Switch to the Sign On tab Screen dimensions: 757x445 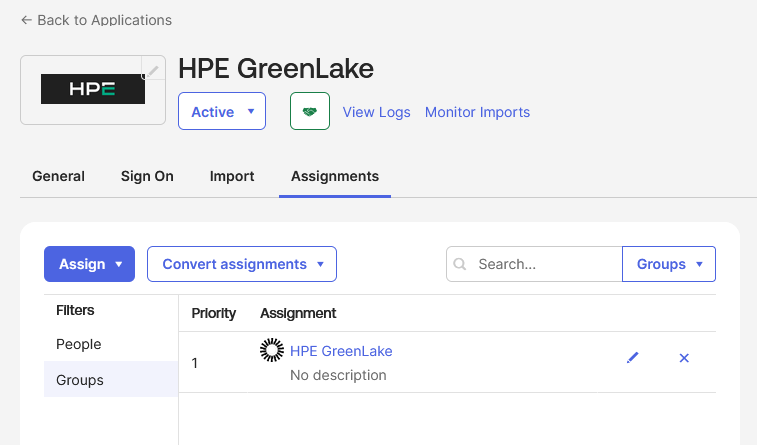click(x=147, y=176)
